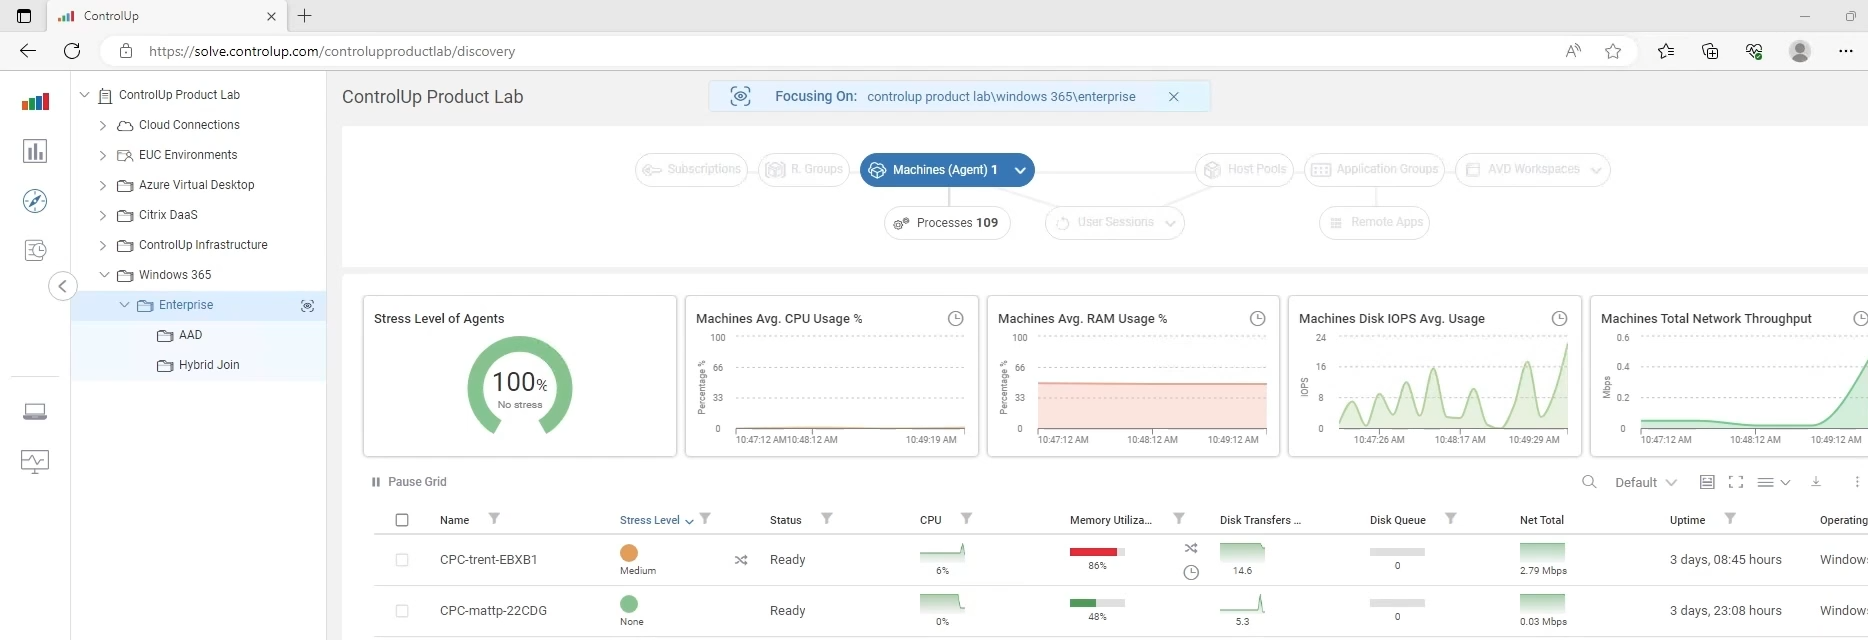Close the Focusing On banner
The image size is (1868, 640).
click(x=1174, y=97)
